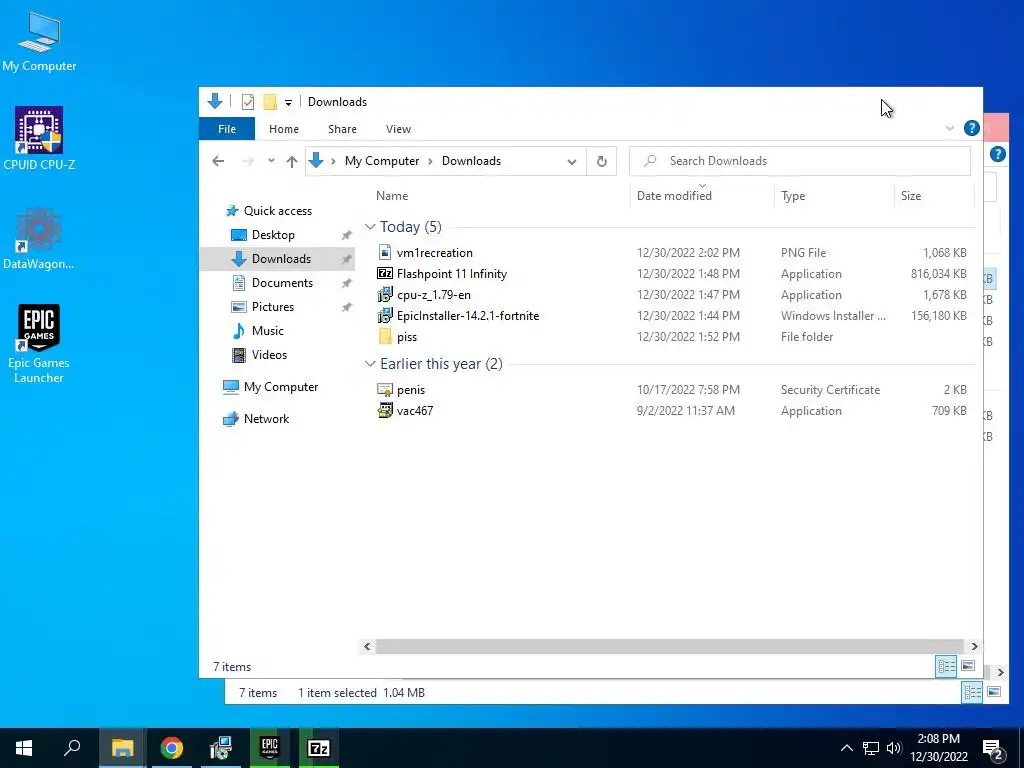Viewport: 1024px width, 768px height.
Task: Open the Epic Games Launcher desktop shortcut
Action: [x=39, y=344]
